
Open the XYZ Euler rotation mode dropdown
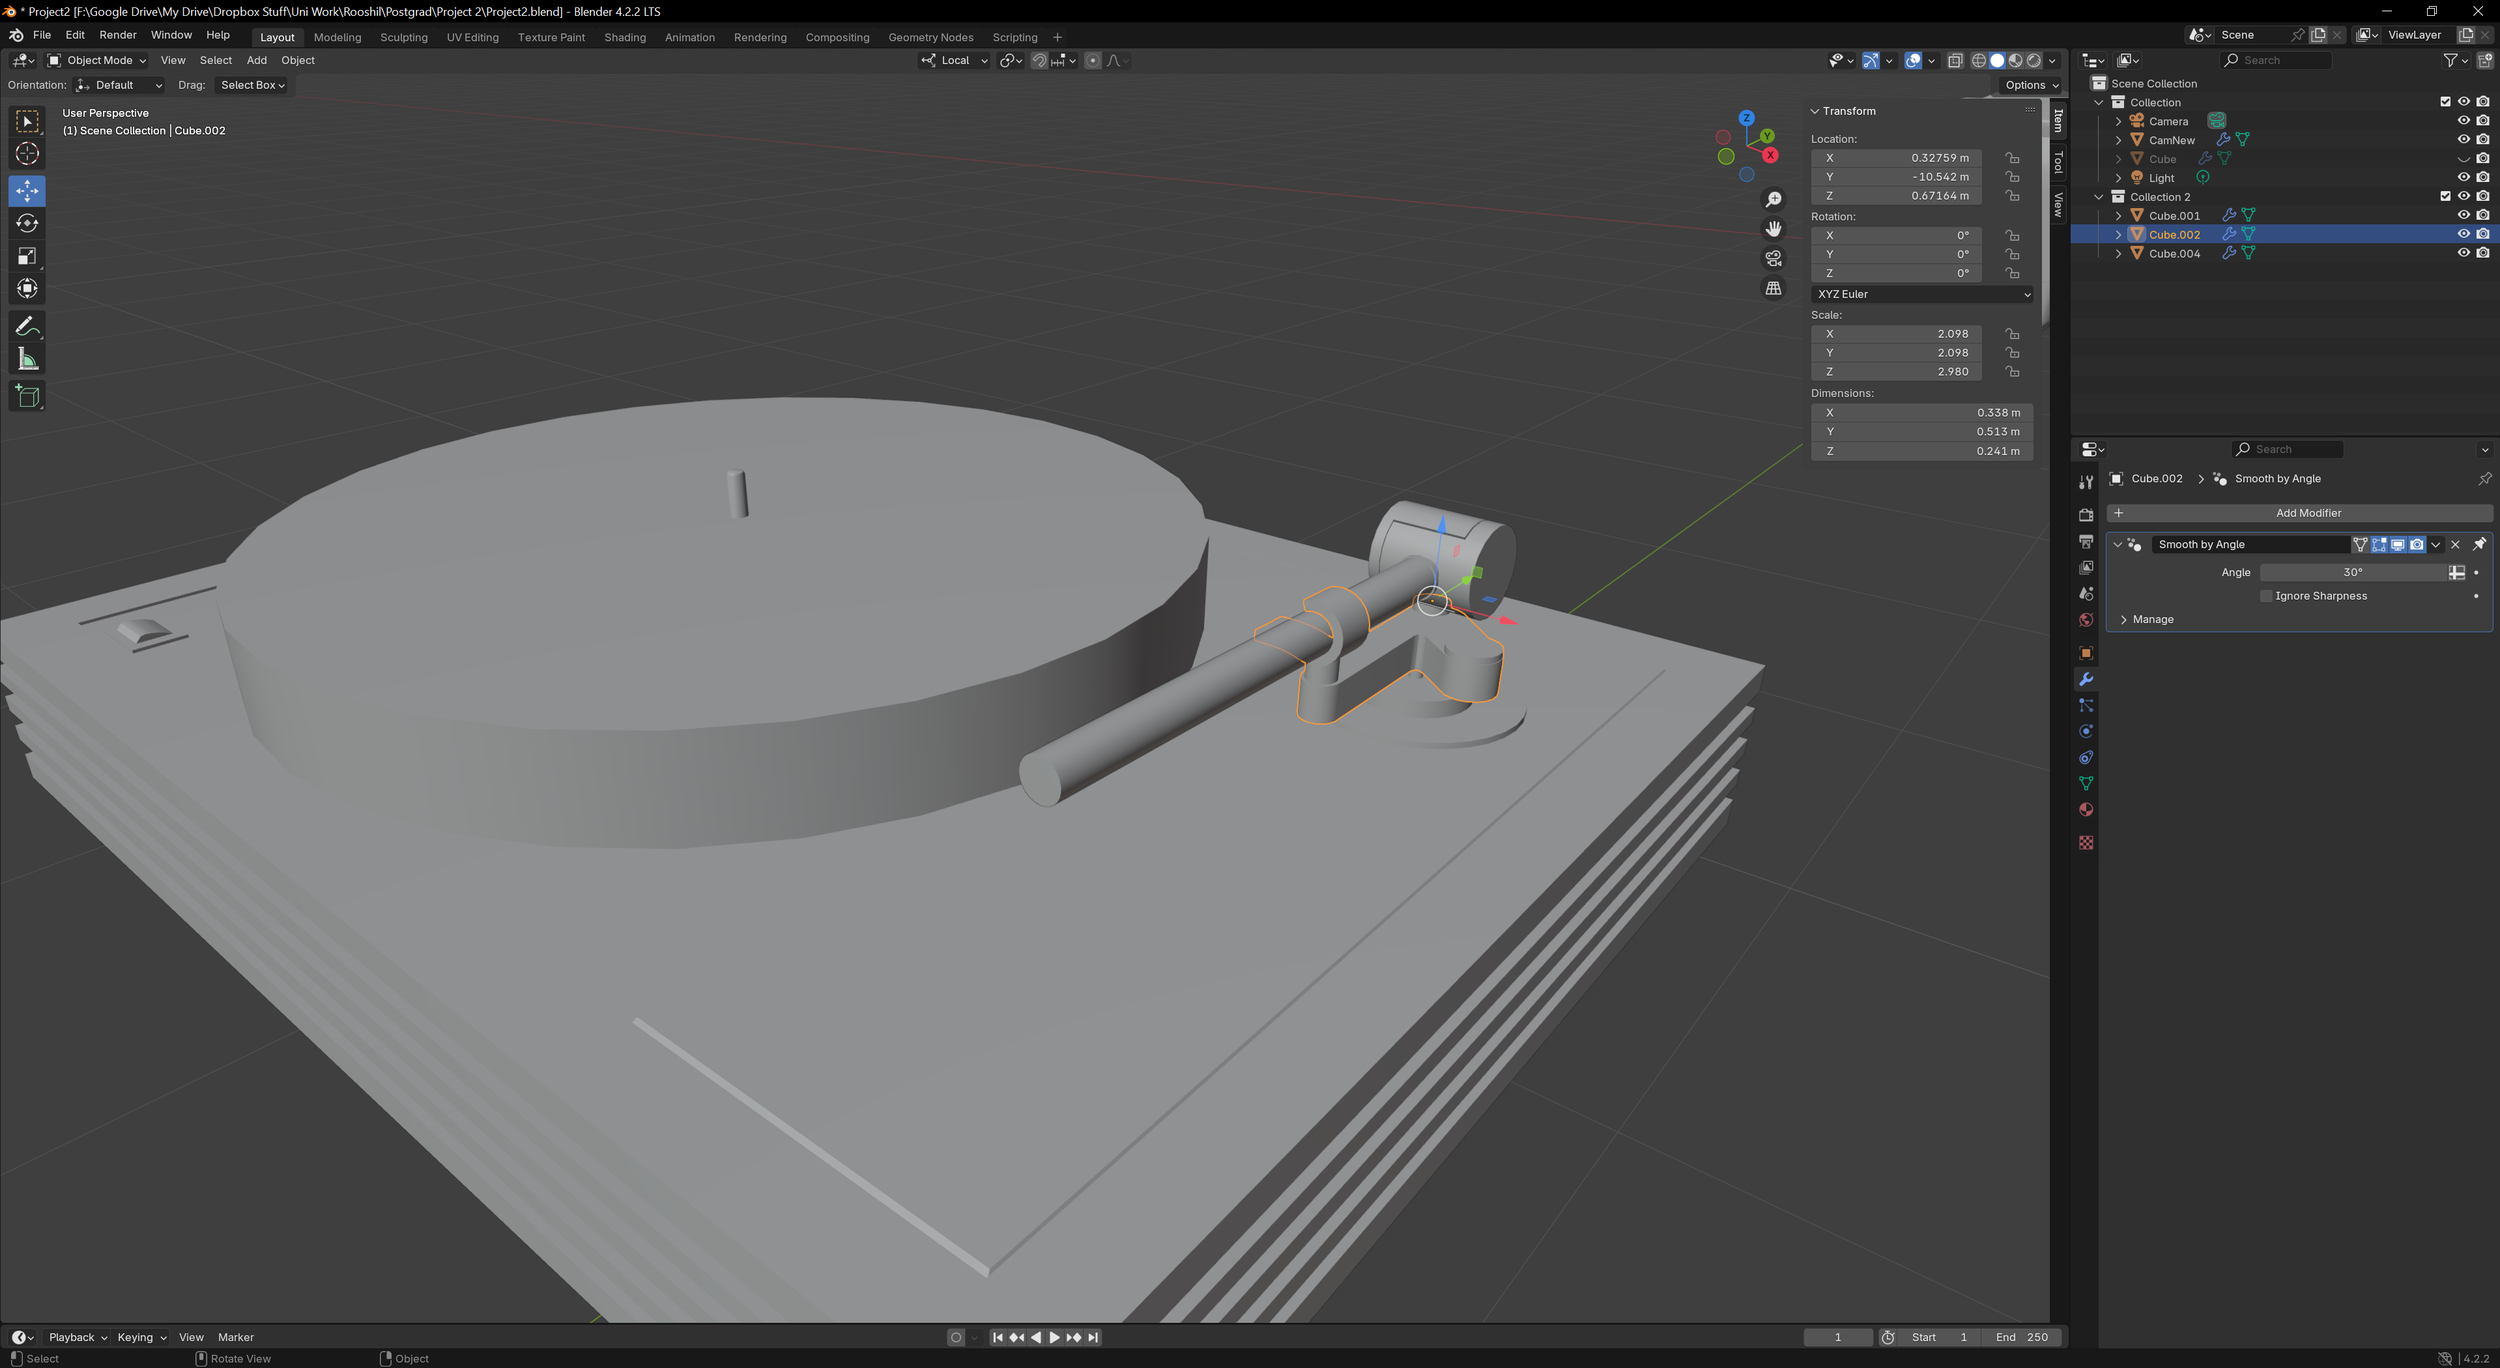[x=1922, y=294]
